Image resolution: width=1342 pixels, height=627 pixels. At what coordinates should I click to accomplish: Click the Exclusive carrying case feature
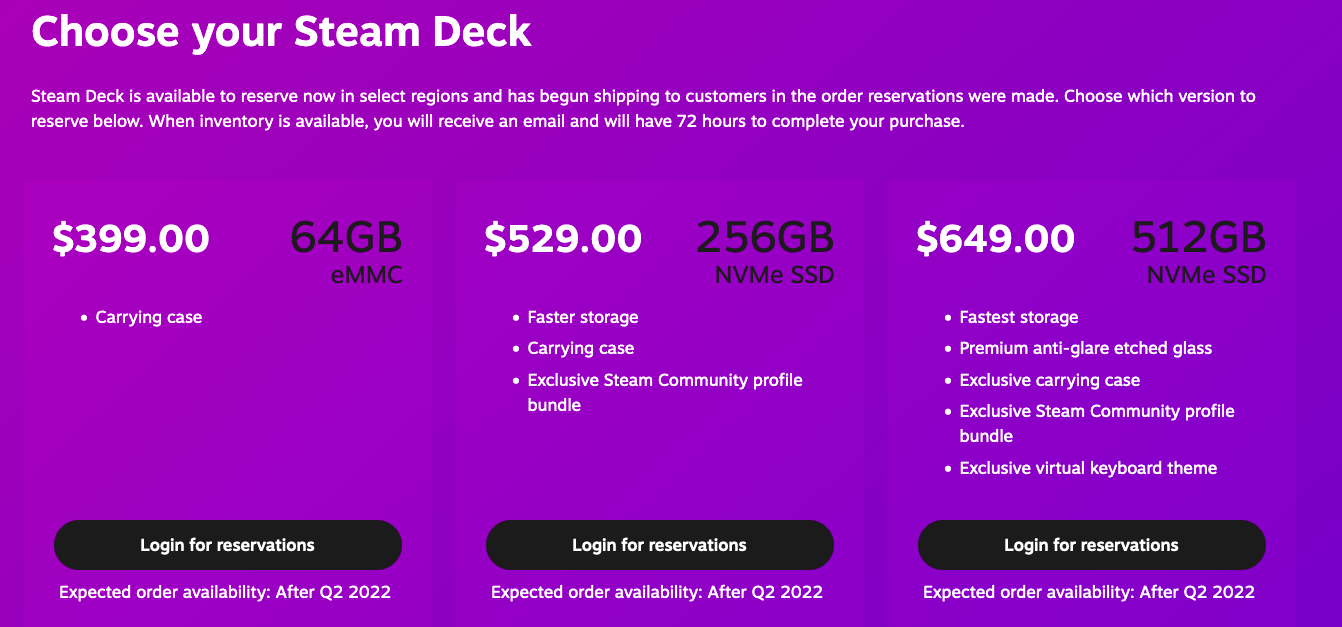1049,380
